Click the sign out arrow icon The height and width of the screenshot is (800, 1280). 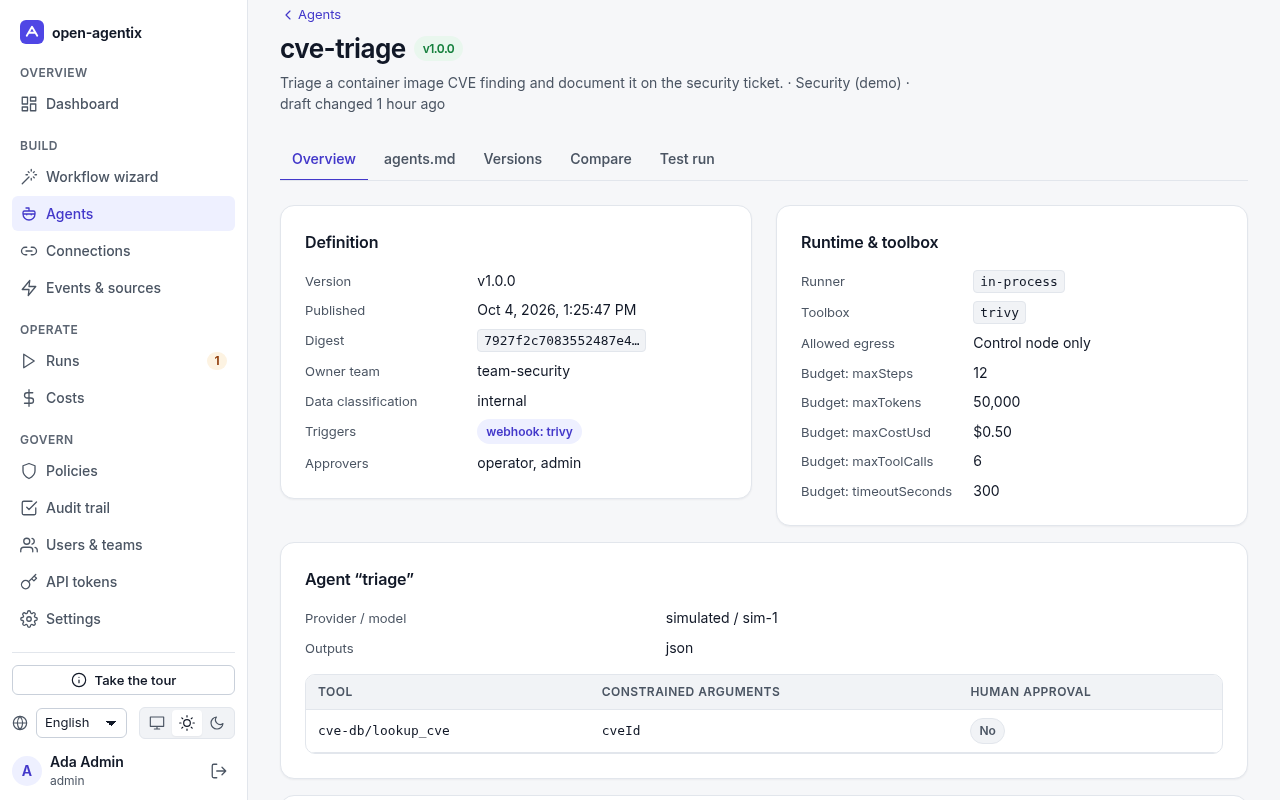[219, 771]
